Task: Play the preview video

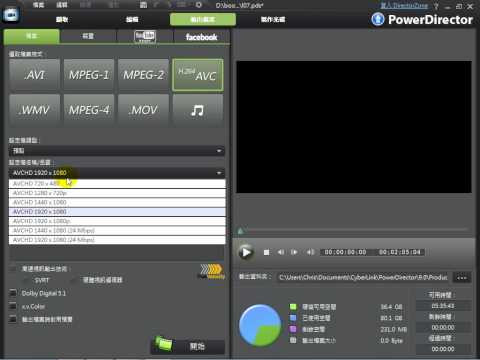Action: (246, 252)
